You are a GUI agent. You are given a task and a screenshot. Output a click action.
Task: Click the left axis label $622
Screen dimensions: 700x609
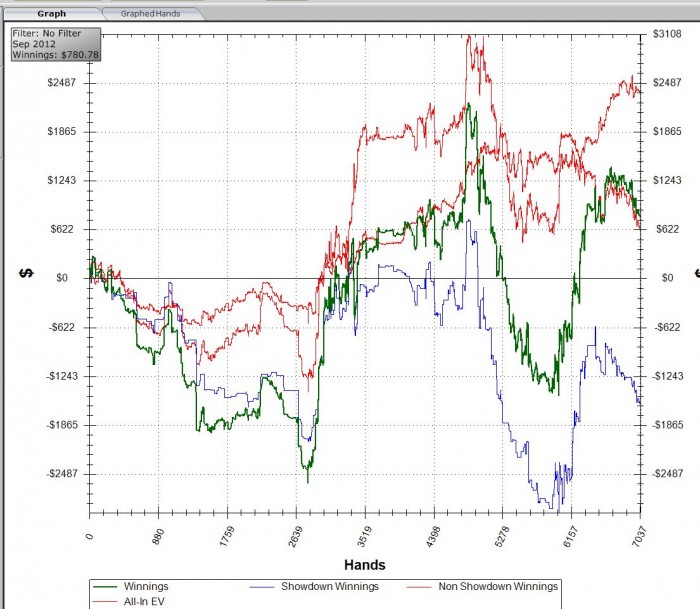coord(63,229)
